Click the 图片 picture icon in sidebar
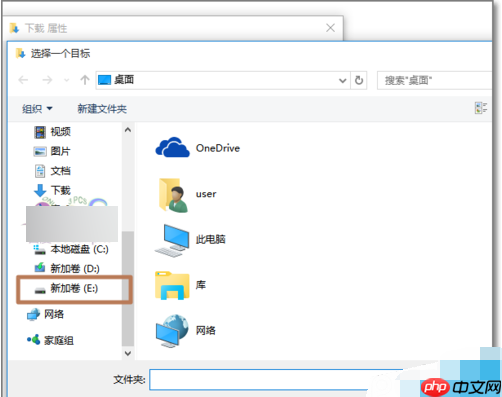 tap(40, 151)
